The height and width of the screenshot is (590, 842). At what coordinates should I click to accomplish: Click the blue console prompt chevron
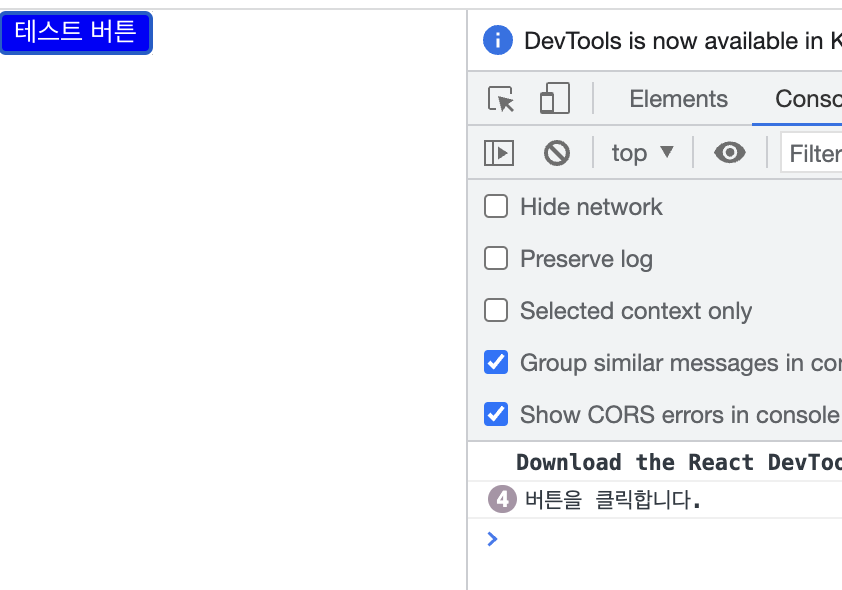pyautogui.click(x=491, y=539)
